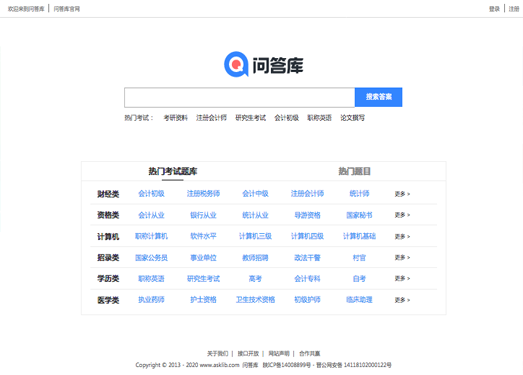
Task: Open the 合作共赢 footer link
Action: [310, 353]
